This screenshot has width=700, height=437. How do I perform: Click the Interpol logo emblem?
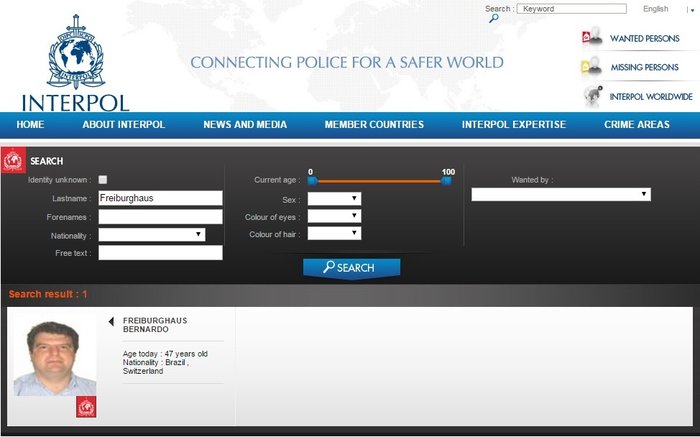click(x=75, y=52)
